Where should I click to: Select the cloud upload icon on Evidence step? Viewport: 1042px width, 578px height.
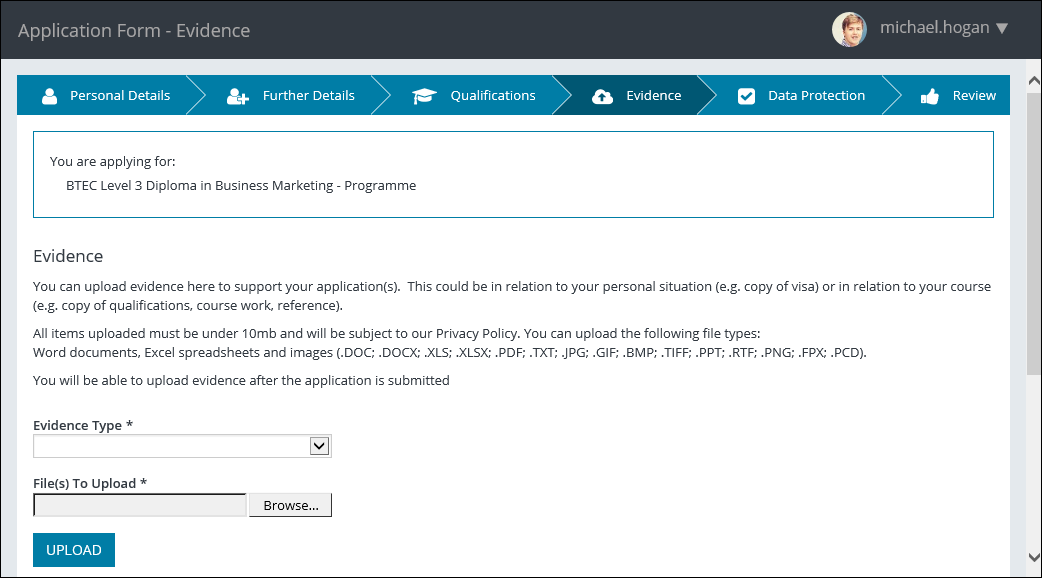pos(602,95)
